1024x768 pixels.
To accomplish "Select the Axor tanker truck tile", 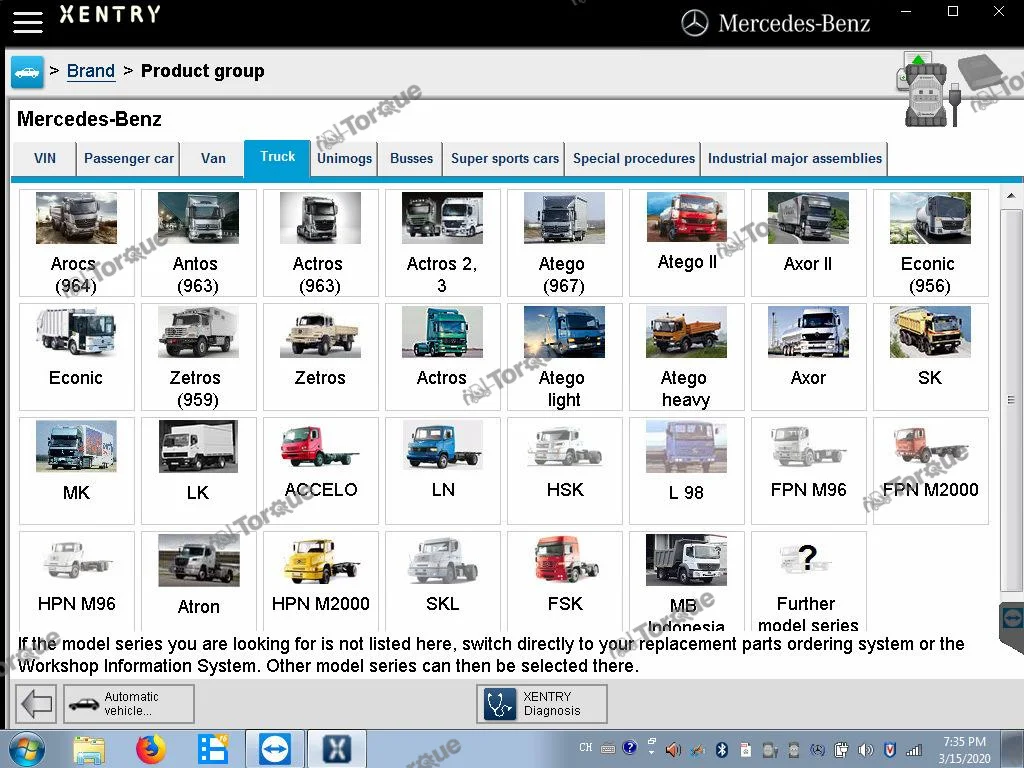I will click(808, 357).
